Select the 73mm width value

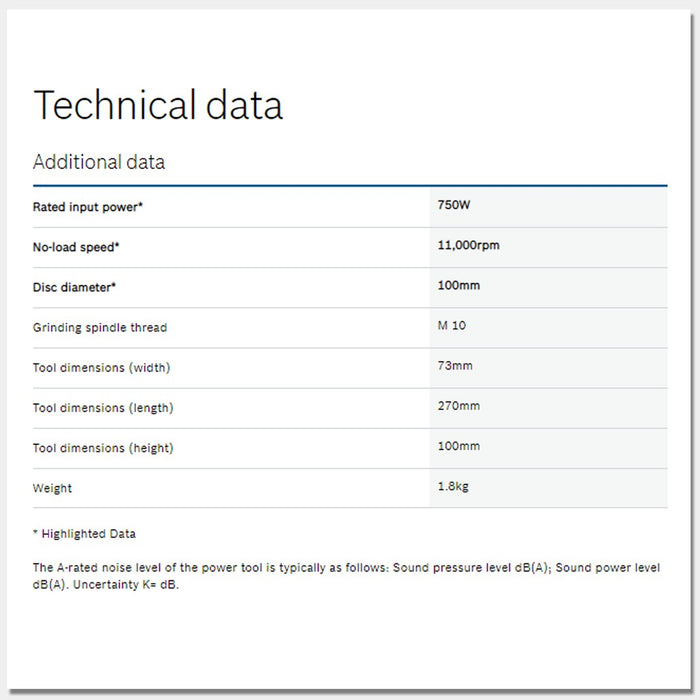[x=455, y=366]
